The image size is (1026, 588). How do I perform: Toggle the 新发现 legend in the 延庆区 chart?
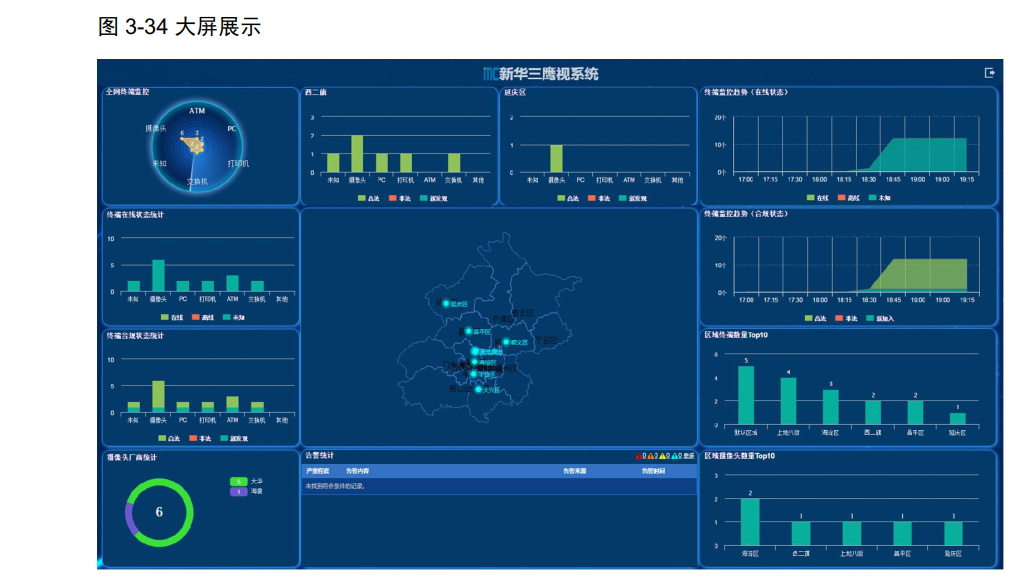[633, 198]
